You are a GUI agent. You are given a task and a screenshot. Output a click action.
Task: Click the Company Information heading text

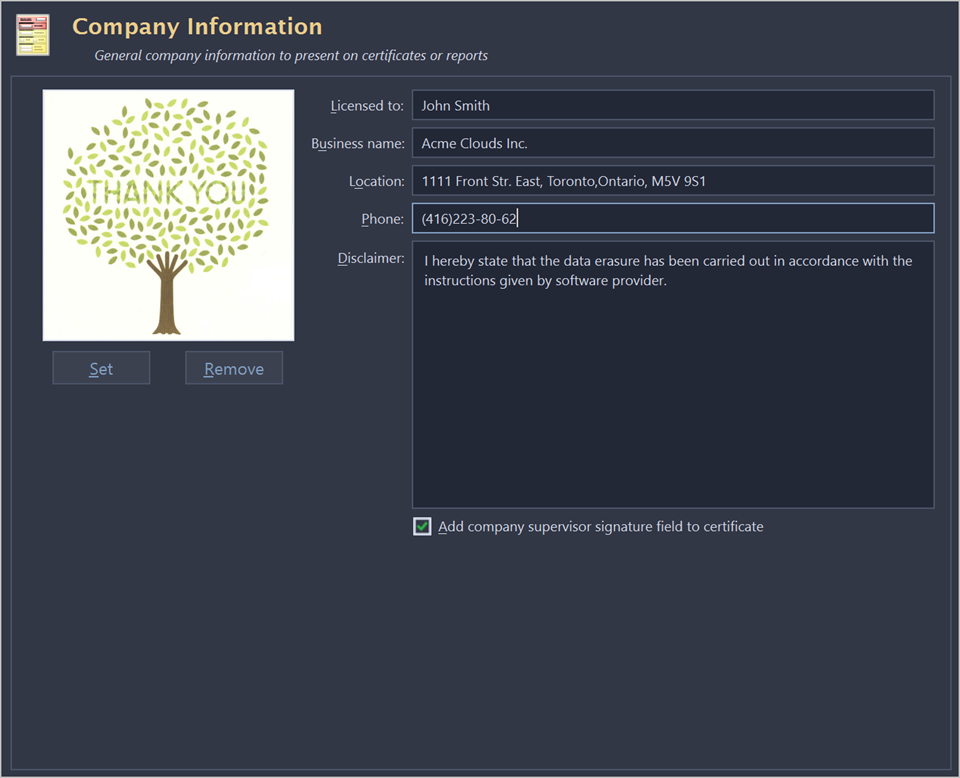[x=197, y=27]
